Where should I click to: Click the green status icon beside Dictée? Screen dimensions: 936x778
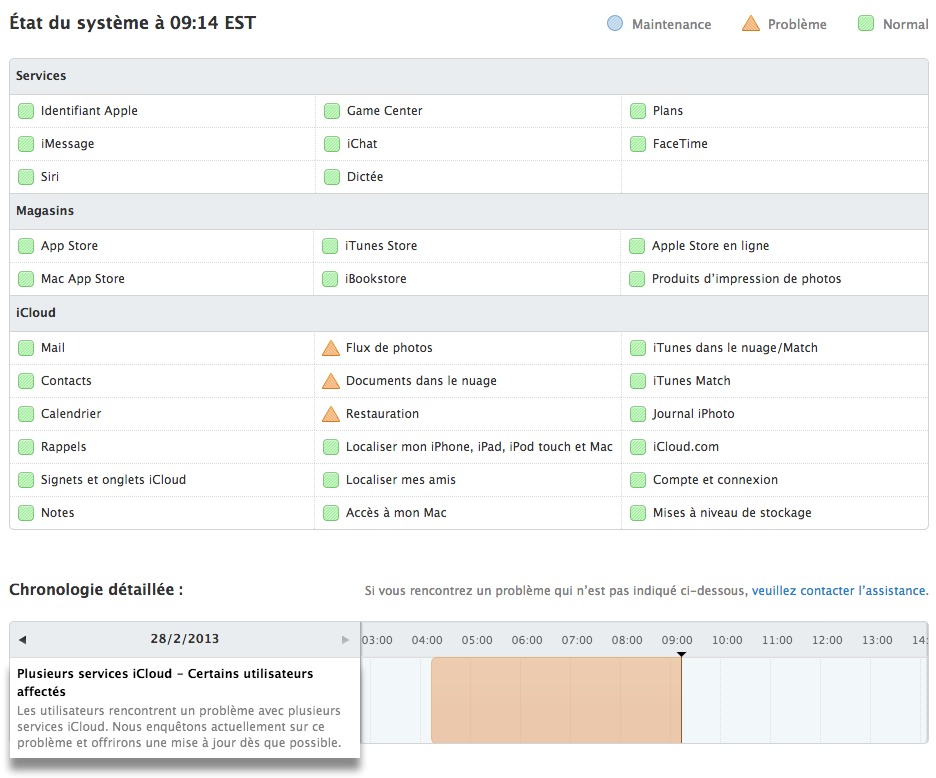click(x=332, y=177)
